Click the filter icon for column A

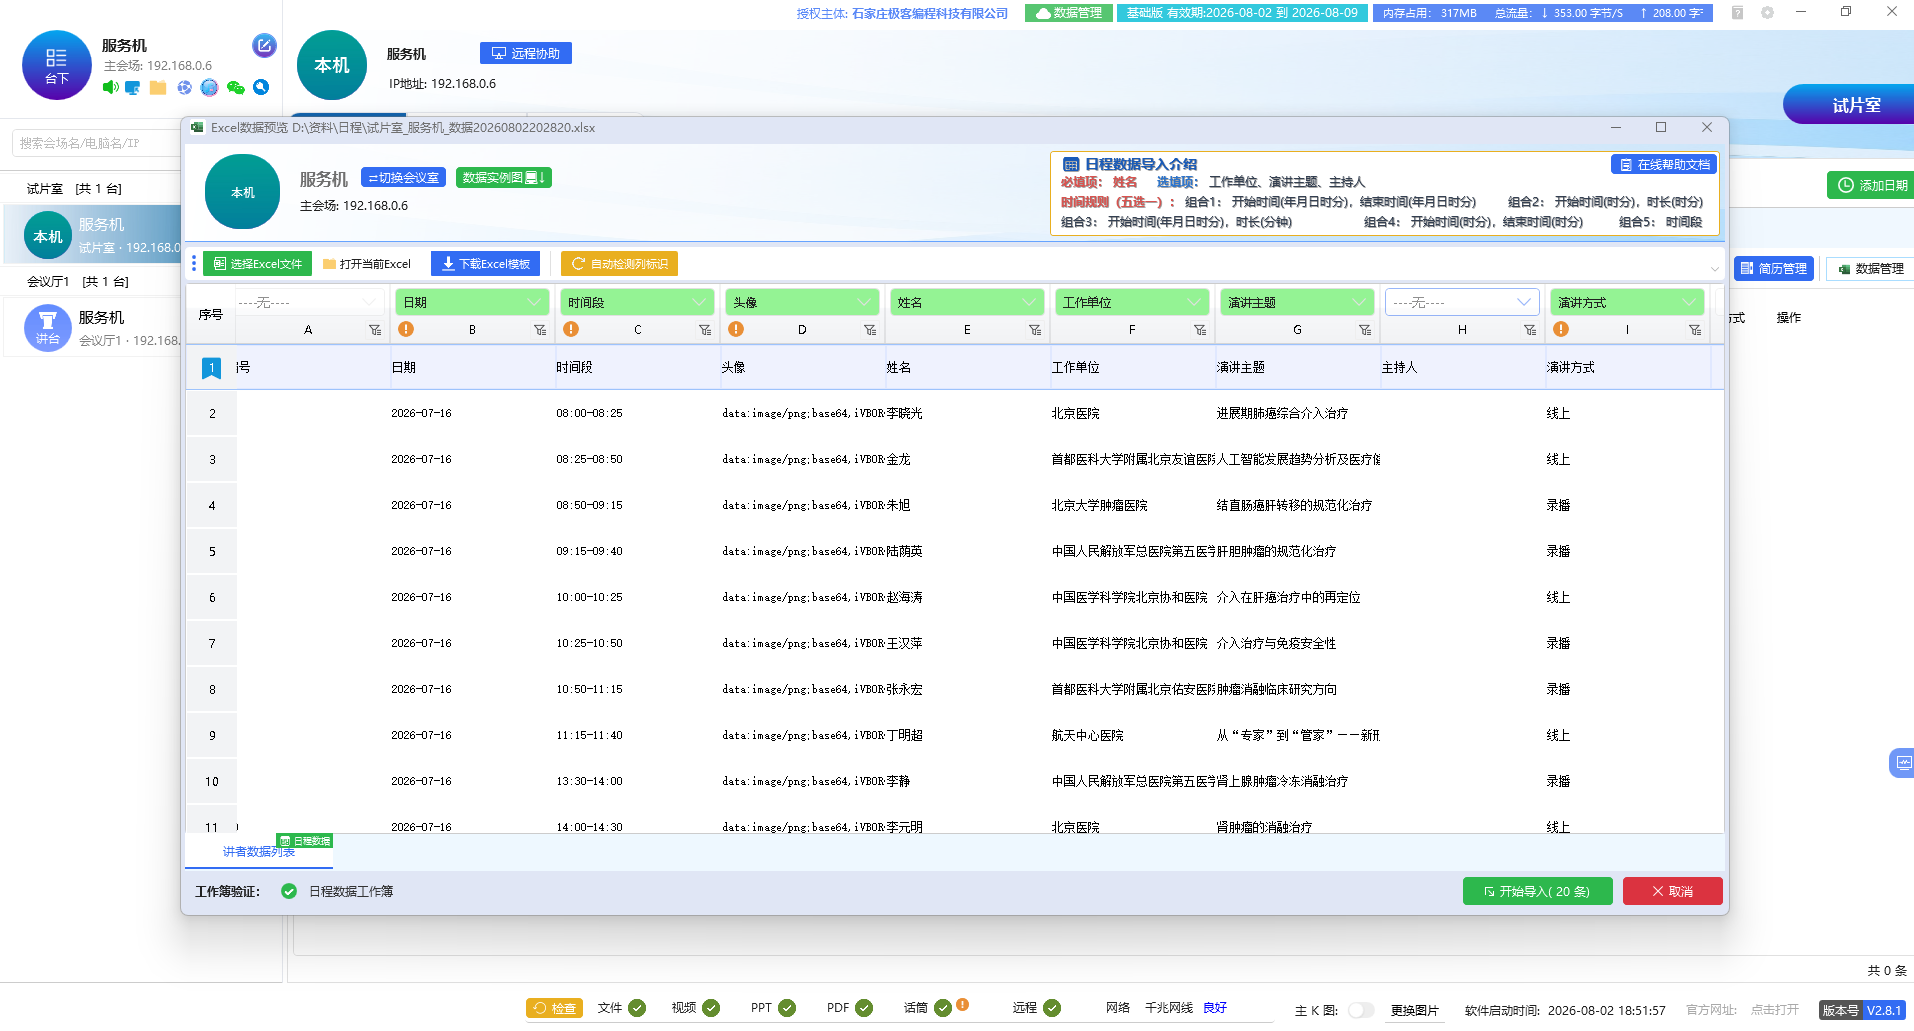375,330
